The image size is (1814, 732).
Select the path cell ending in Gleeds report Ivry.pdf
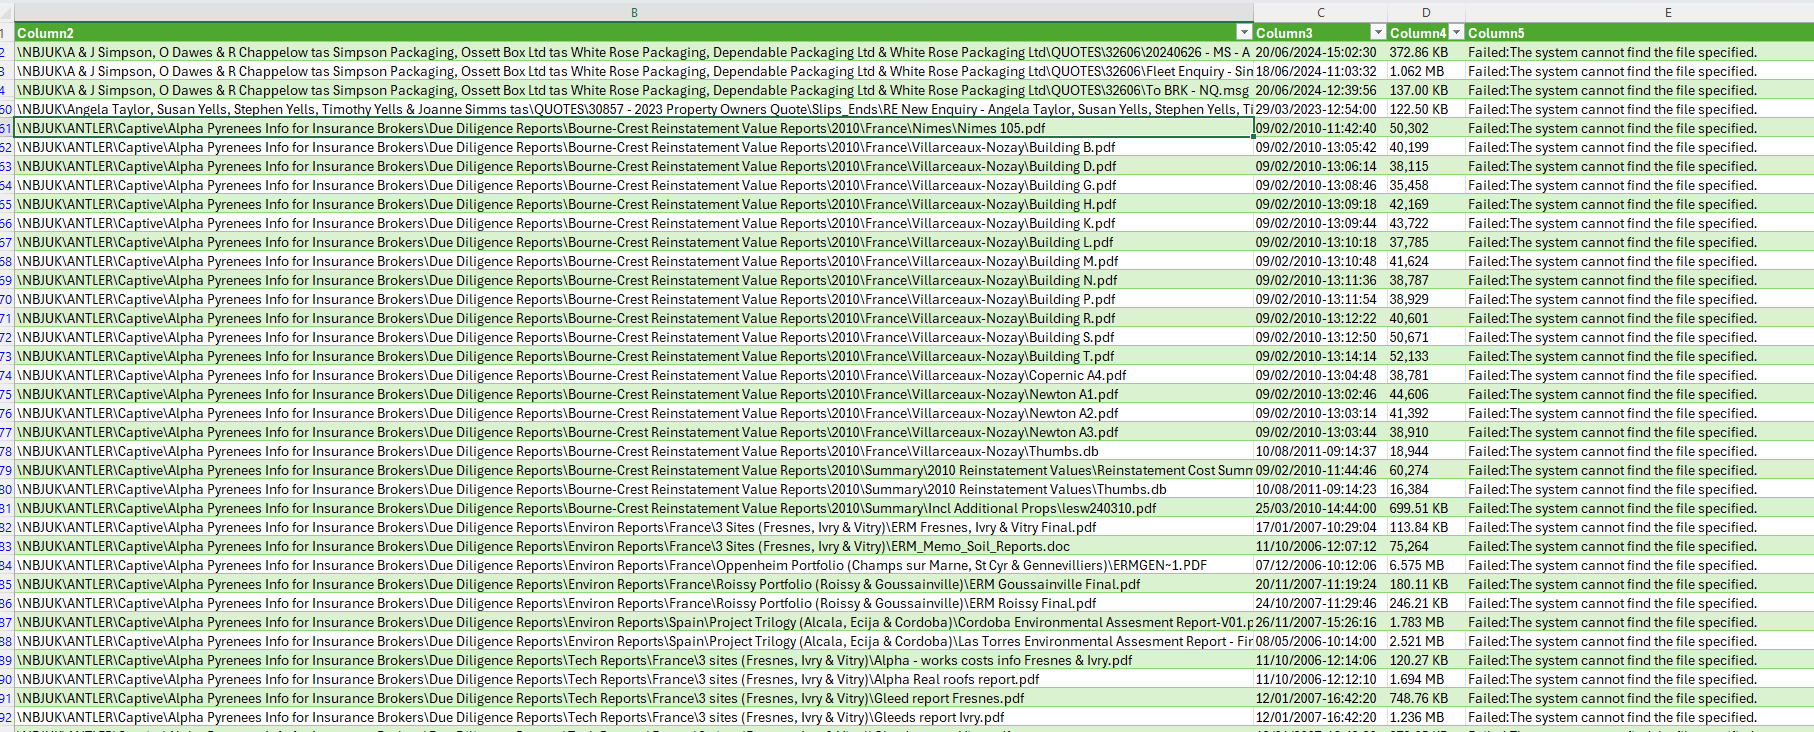point(634,717)
